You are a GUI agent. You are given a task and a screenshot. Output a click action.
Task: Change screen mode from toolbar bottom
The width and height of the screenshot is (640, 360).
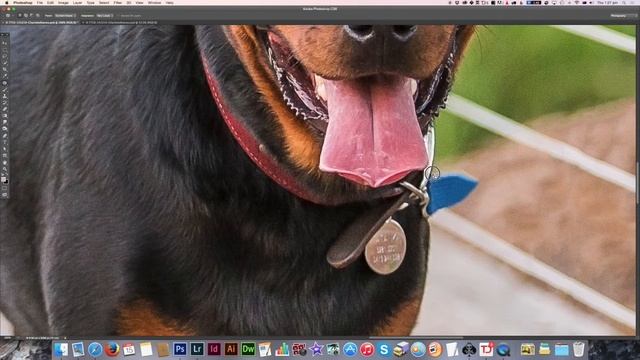coord(4,195)
